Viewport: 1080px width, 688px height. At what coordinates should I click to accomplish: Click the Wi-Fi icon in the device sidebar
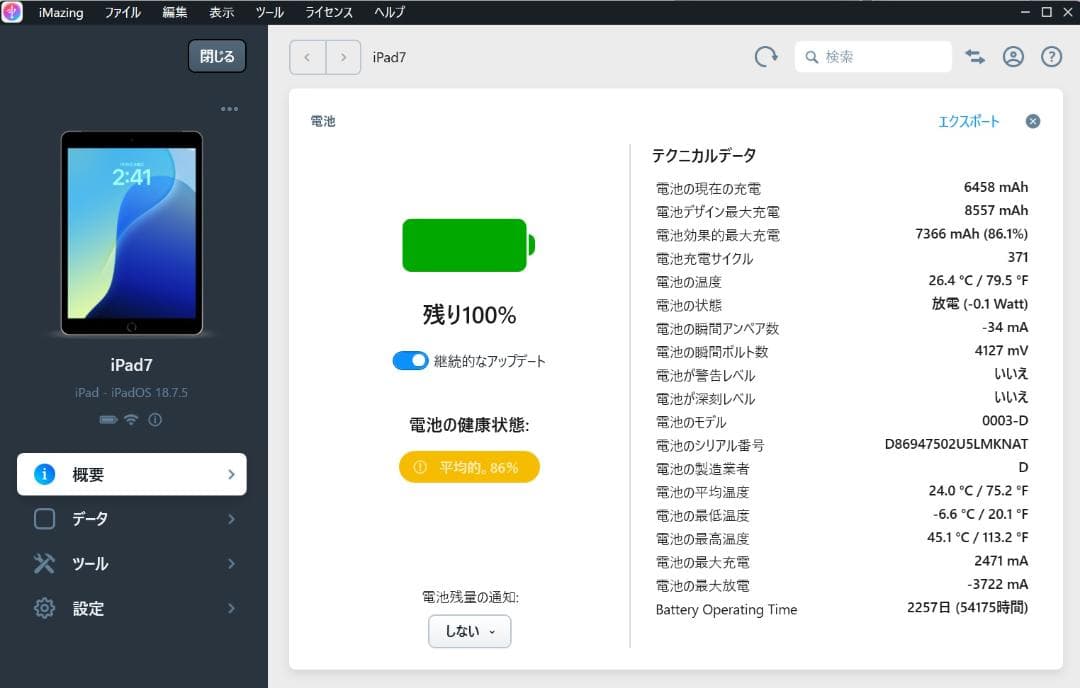coord(131,419)
